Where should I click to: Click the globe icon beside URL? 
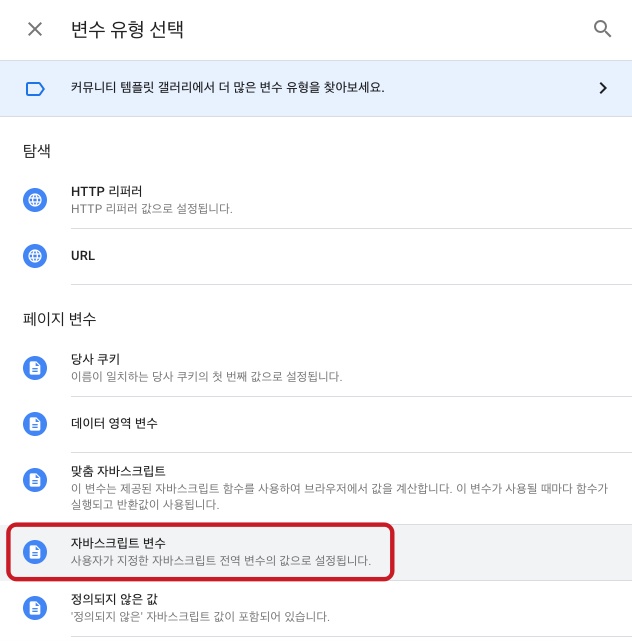coord(35,256)
